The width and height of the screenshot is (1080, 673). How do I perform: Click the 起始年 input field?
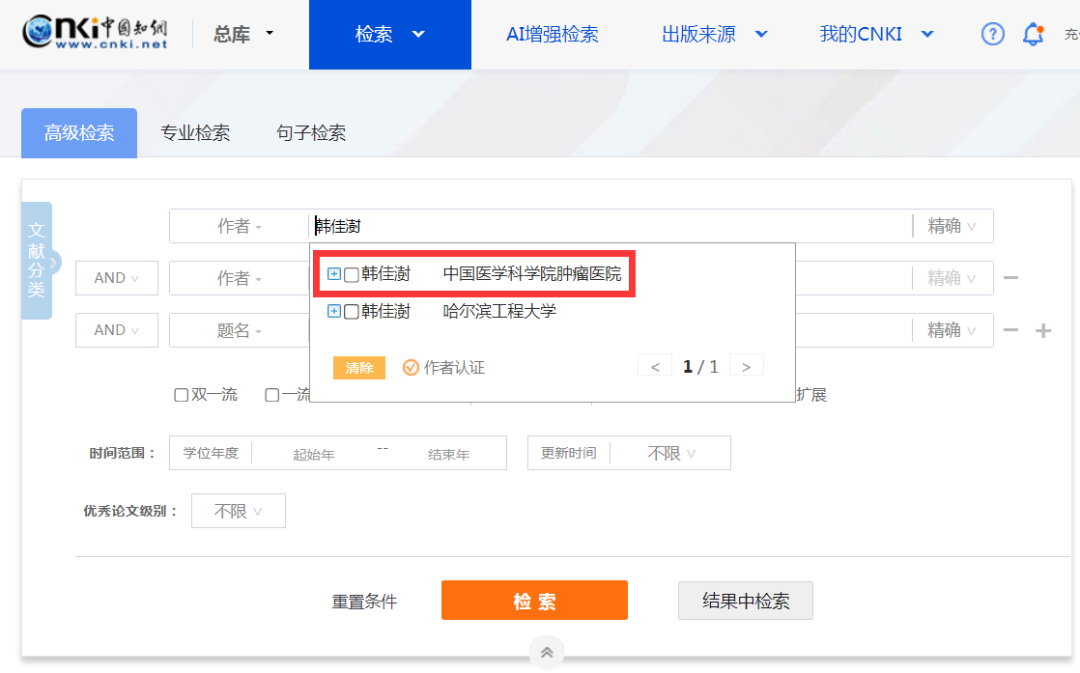click(x=313, y=455)
